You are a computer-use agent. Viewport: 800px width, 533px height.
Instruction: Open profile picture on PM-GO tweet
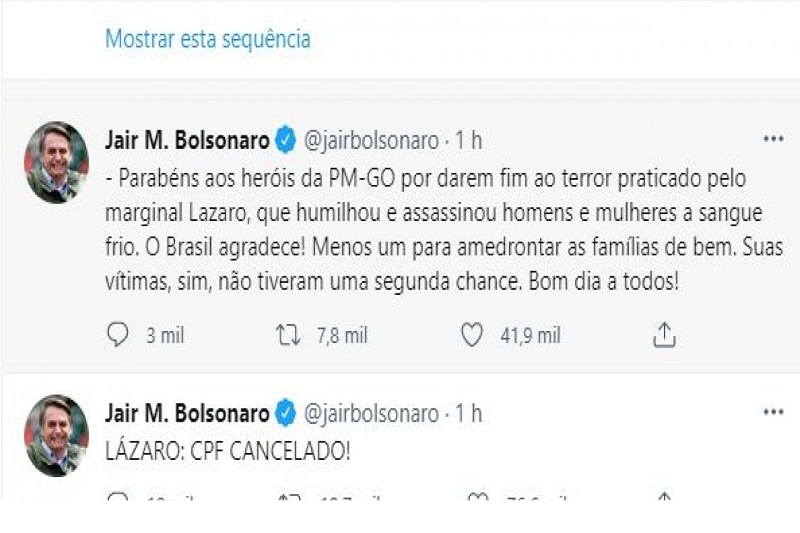56,160
